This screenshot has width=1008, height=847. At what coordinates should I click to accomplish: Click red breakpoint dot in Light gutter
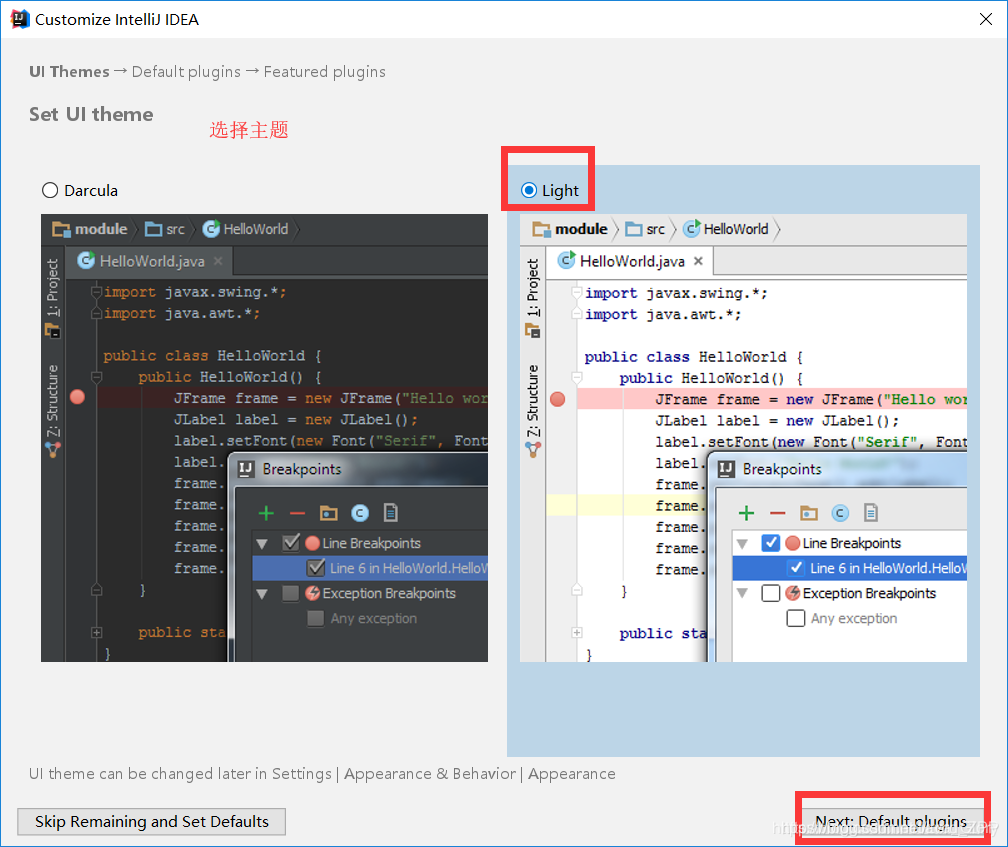pyautogui.click(x=557, y=399)
